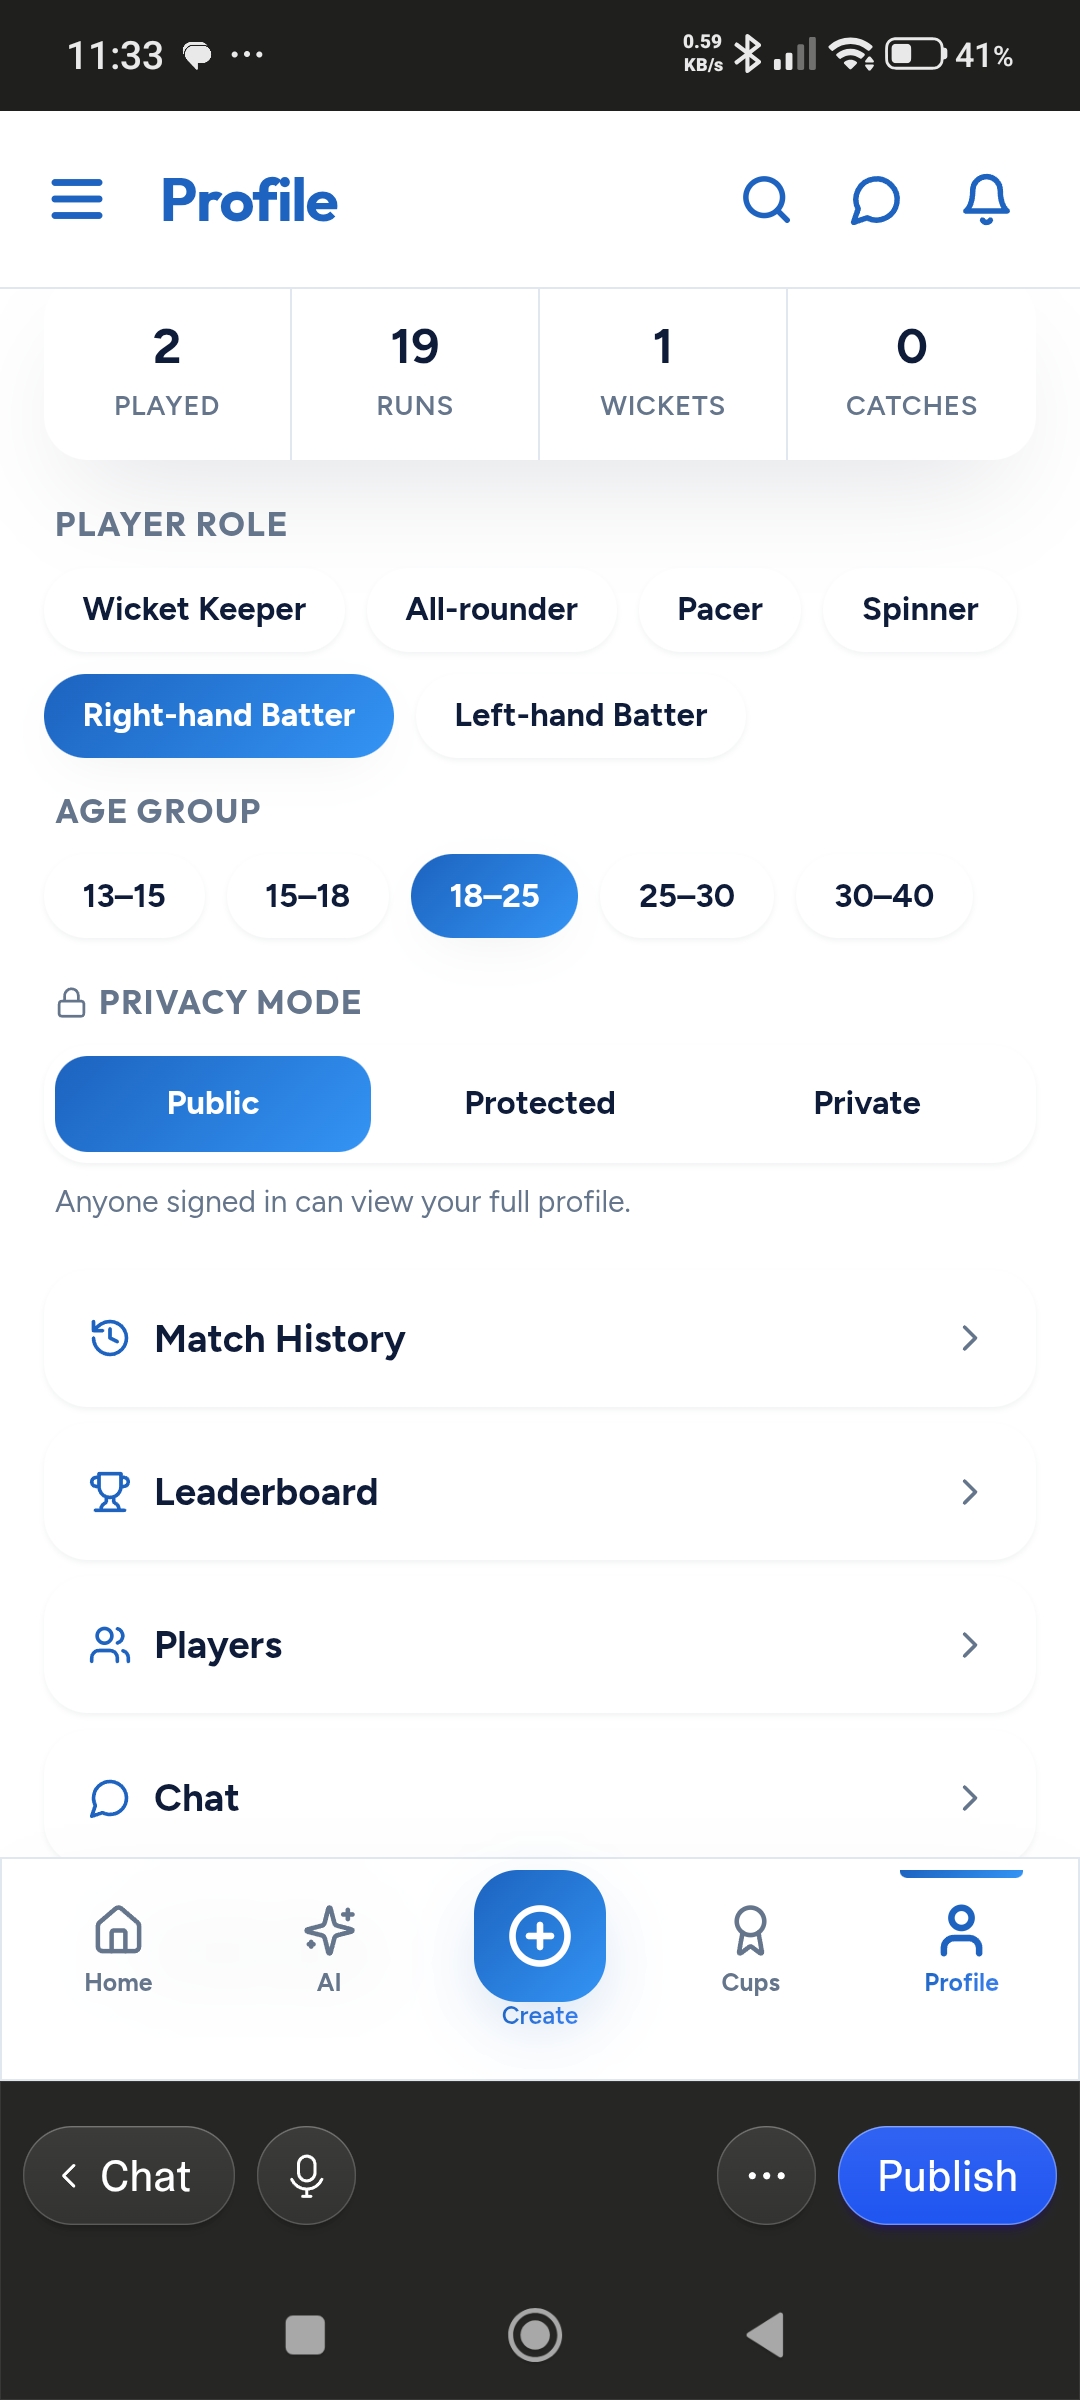Set privacy mode to Private
Viewport: 1080px width, 2400px height.
867,1103
